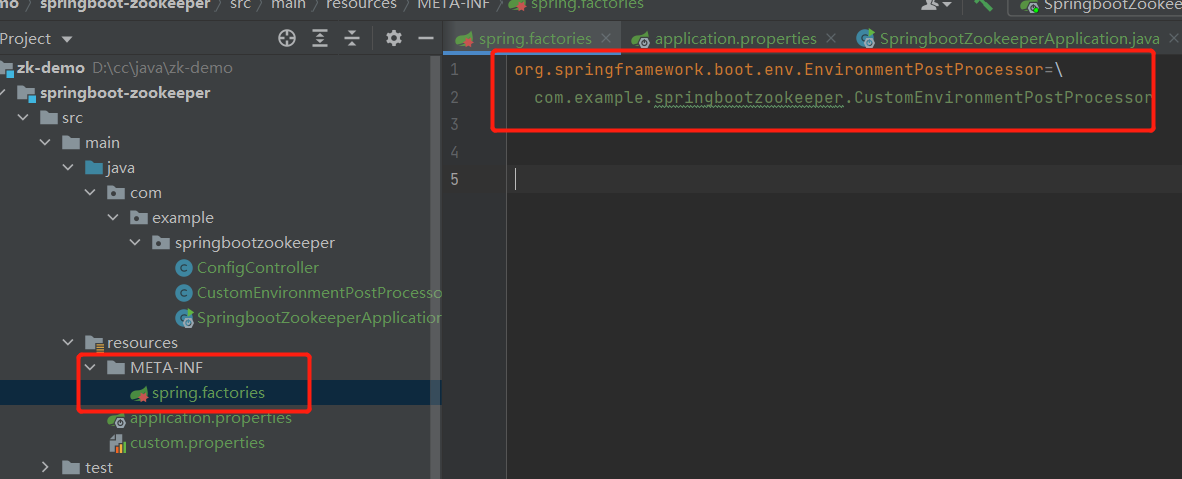Select ConfigController class in tree
The height and width of the screenshot is (479, 1182).
[x=258, y=268]
